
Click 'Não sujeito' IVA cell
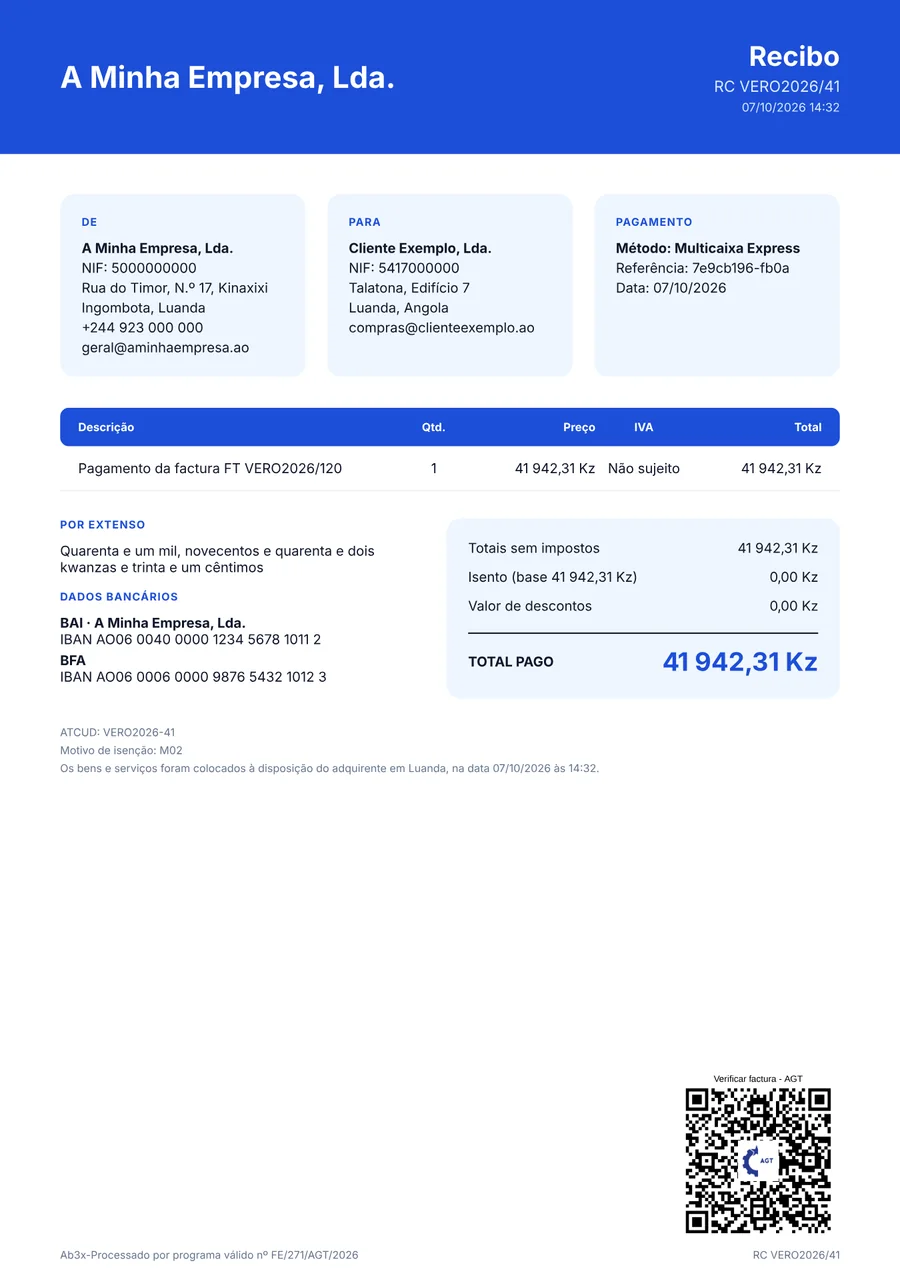click(644, 468)
